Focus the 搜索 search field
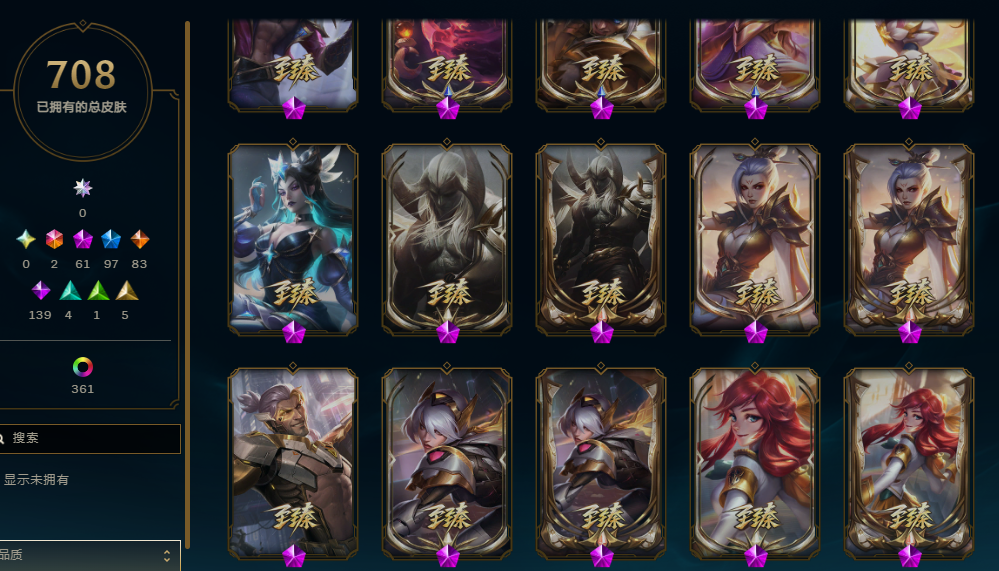The width and height of the screenshot is (999, 571). pyautogui.click(x=89, y=438)
